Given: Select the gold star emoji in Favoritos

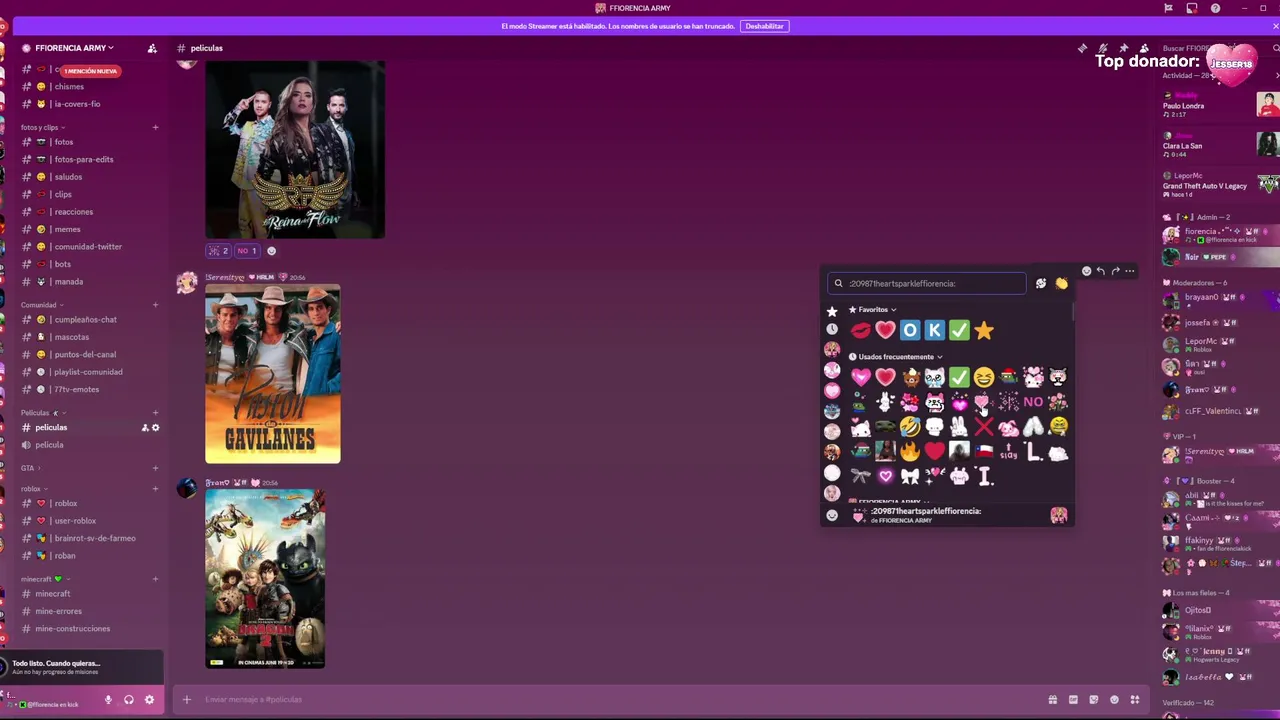Looking at the screenshot, I should pyautogui.click(x=983, y=330).
